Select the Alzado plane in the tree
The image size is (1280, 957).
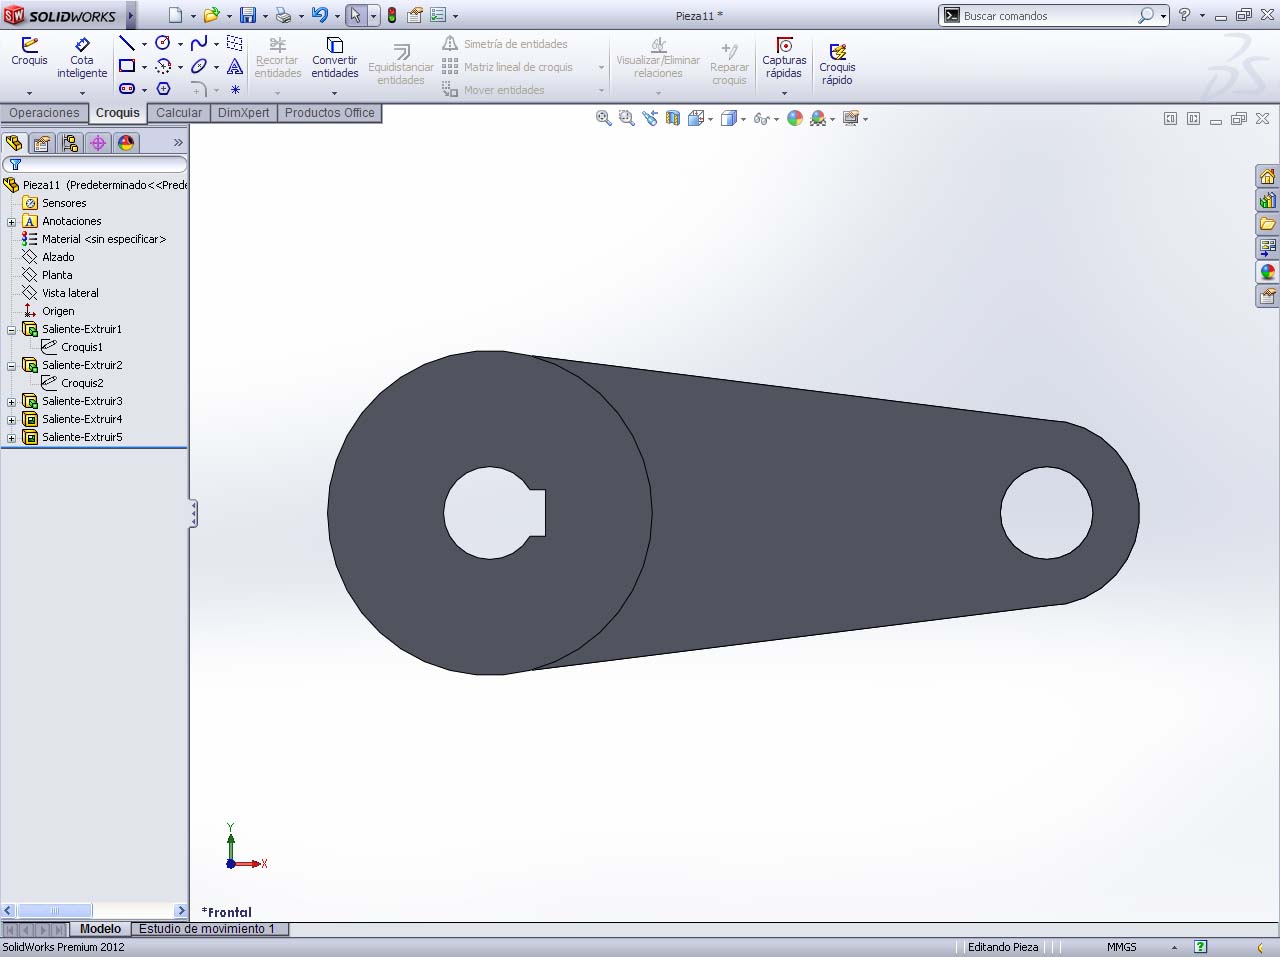(57, 257)
